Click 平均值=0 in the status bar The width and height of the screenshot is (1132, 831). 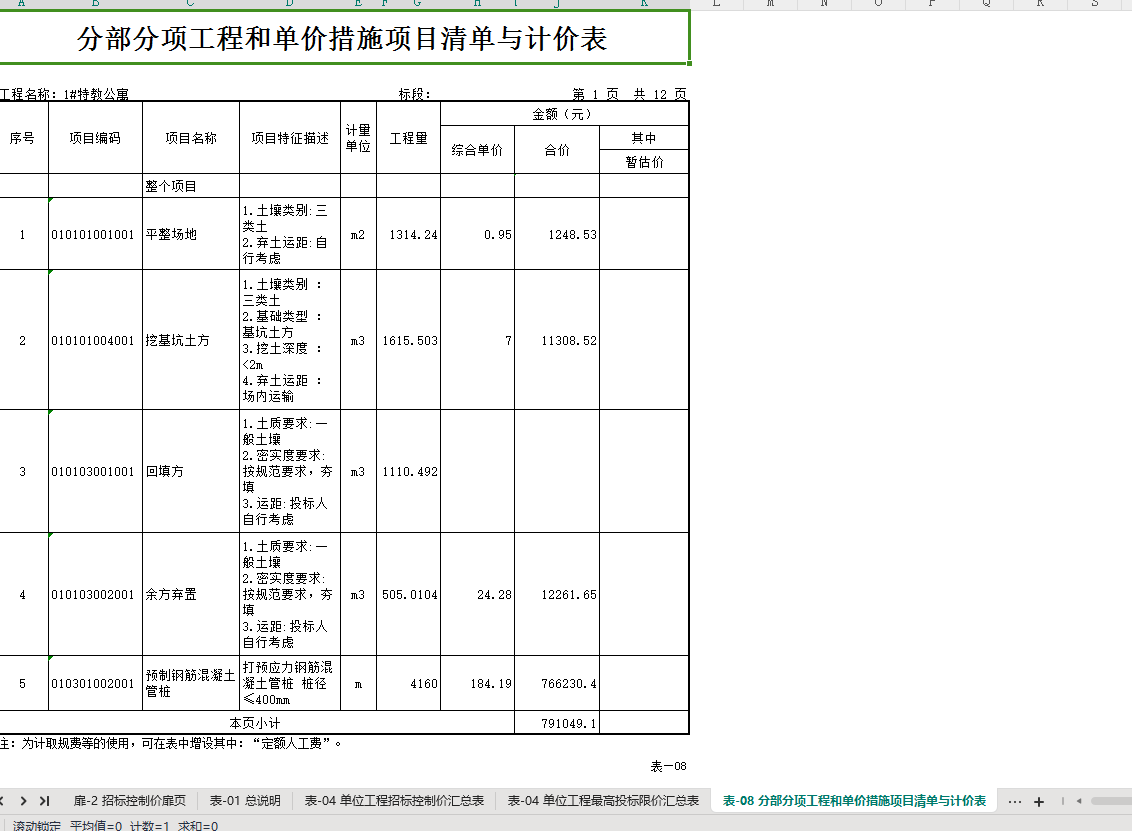96,825
